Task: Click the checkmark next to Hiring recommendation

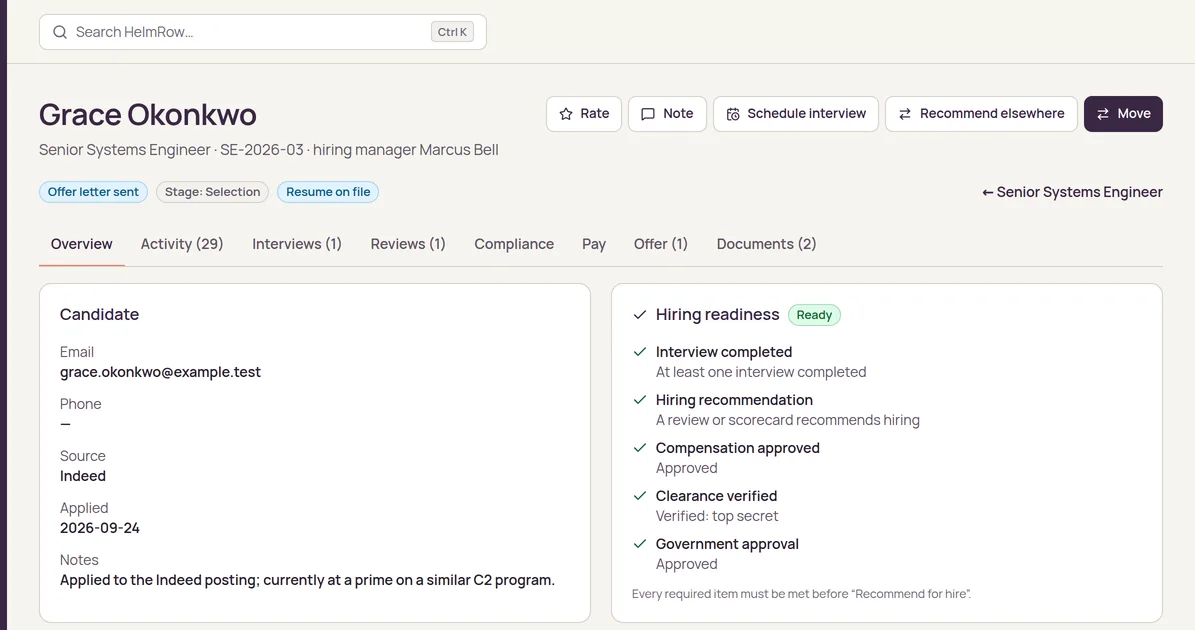Action: 639,400
